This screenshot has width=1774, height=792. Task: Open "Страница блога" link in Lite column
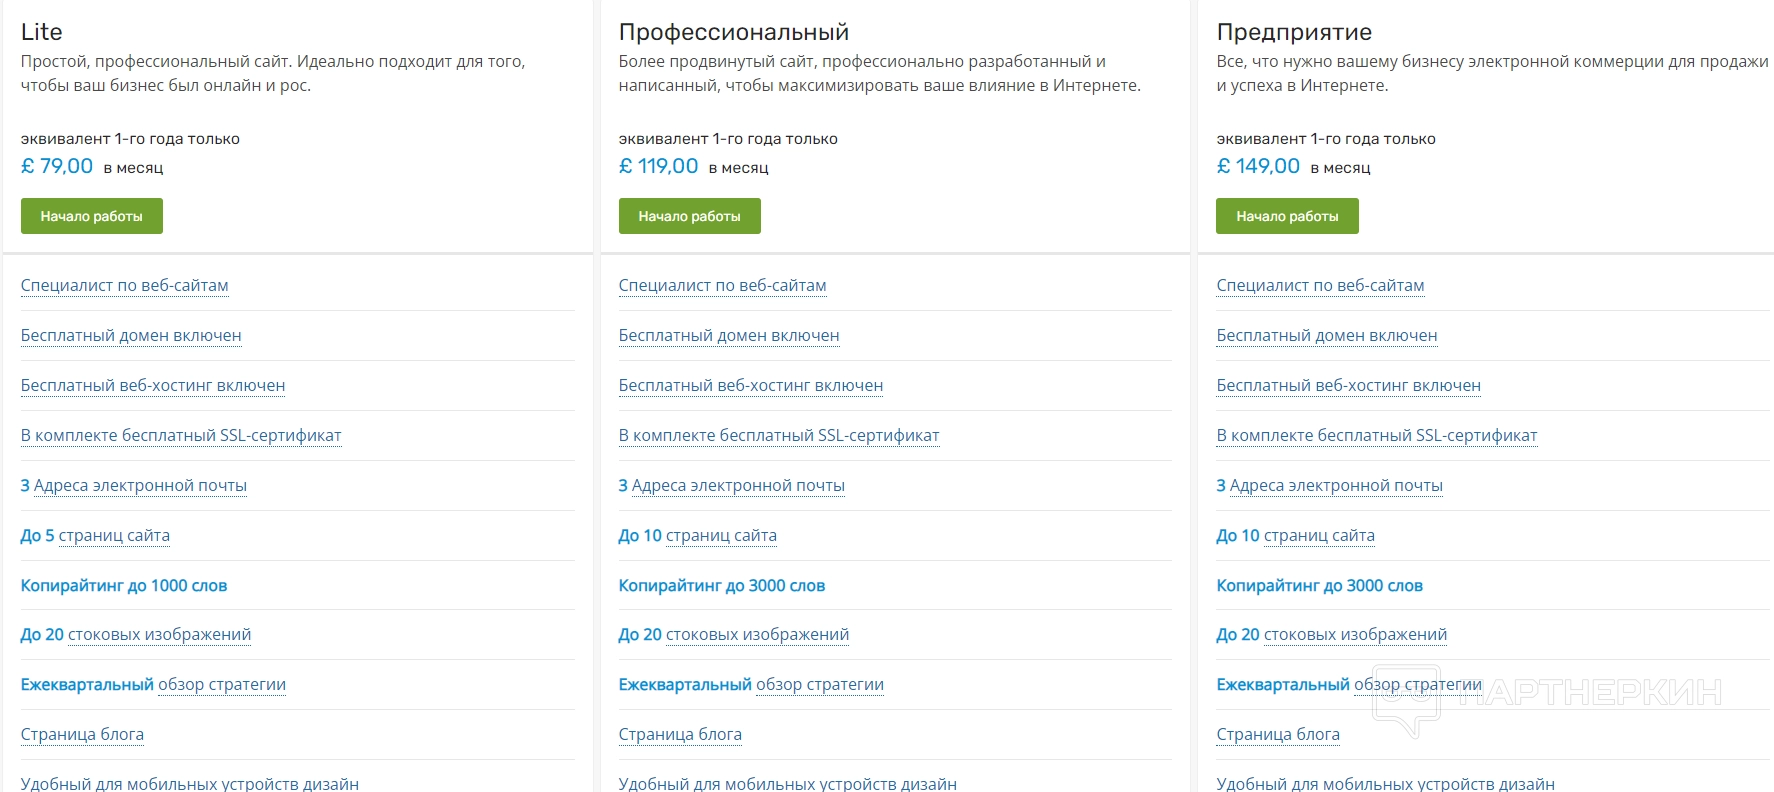82,734
